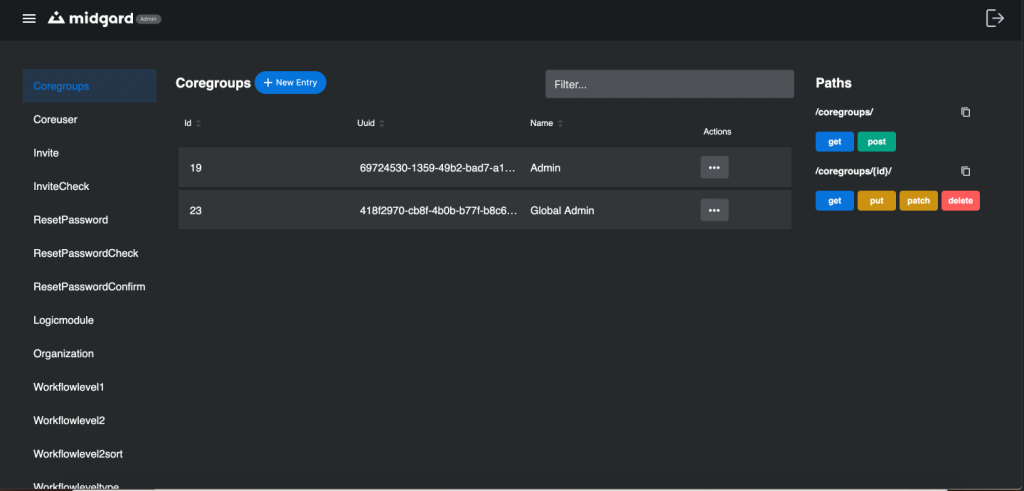Click the midgard logo

[x=91, y=18]
